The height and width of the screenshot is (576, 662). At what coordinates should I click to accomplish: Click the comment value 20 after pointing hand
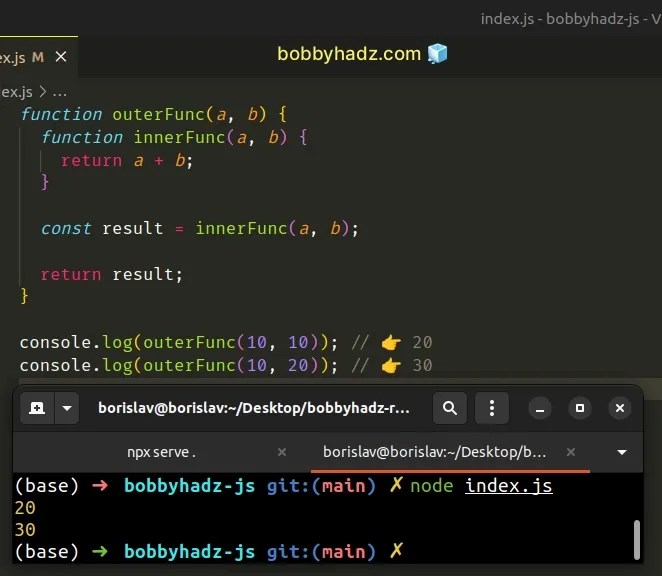click(x=423, y=342)
